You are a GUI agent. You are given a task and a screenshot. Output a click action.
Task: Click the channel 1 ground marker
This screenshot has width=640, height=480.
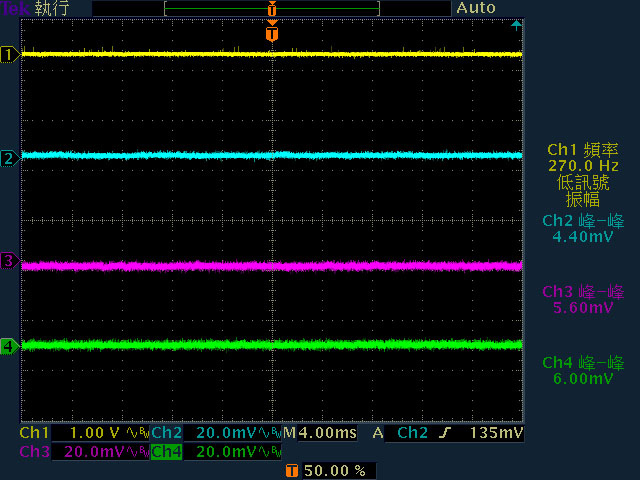(x=10, y=54)
